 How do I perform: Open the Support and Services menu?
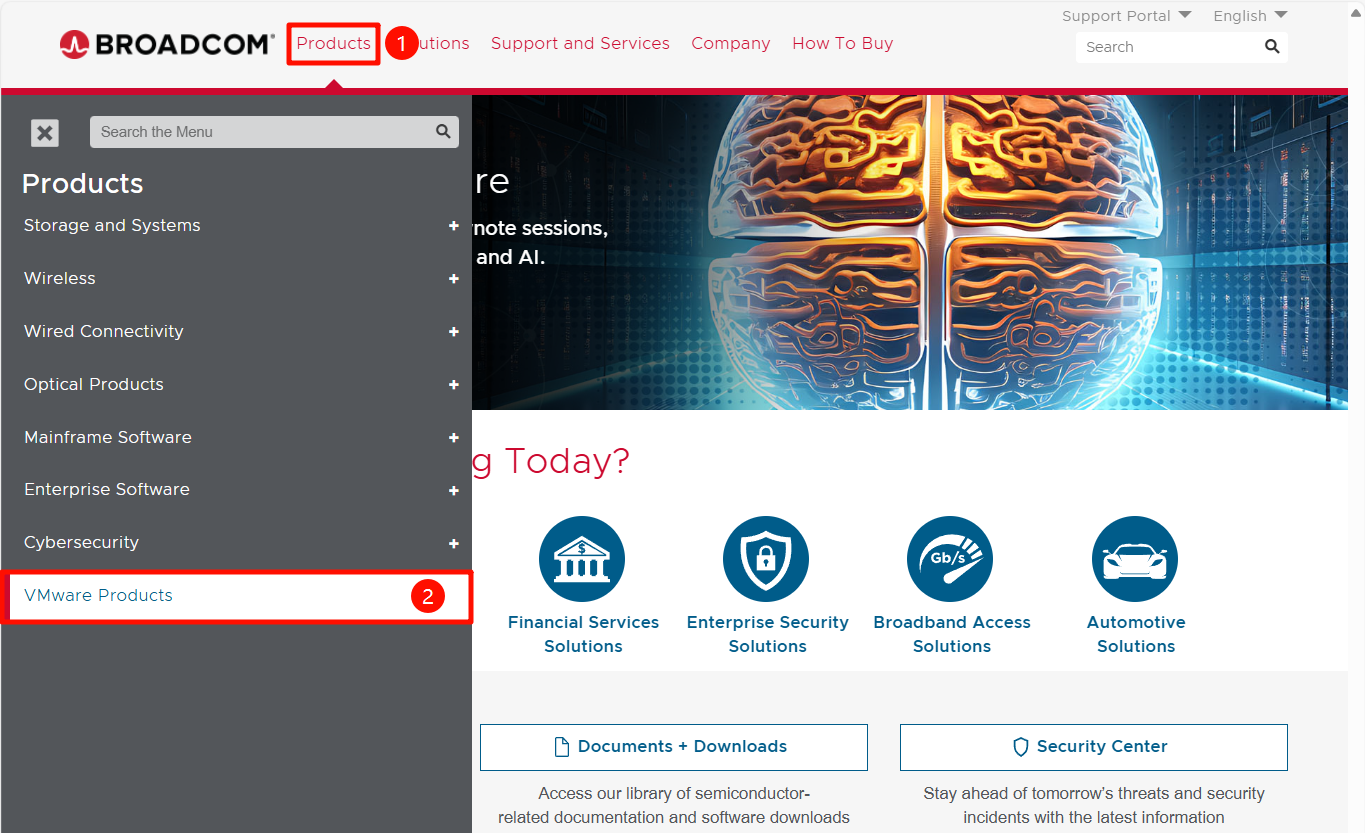tap(580, 44)
